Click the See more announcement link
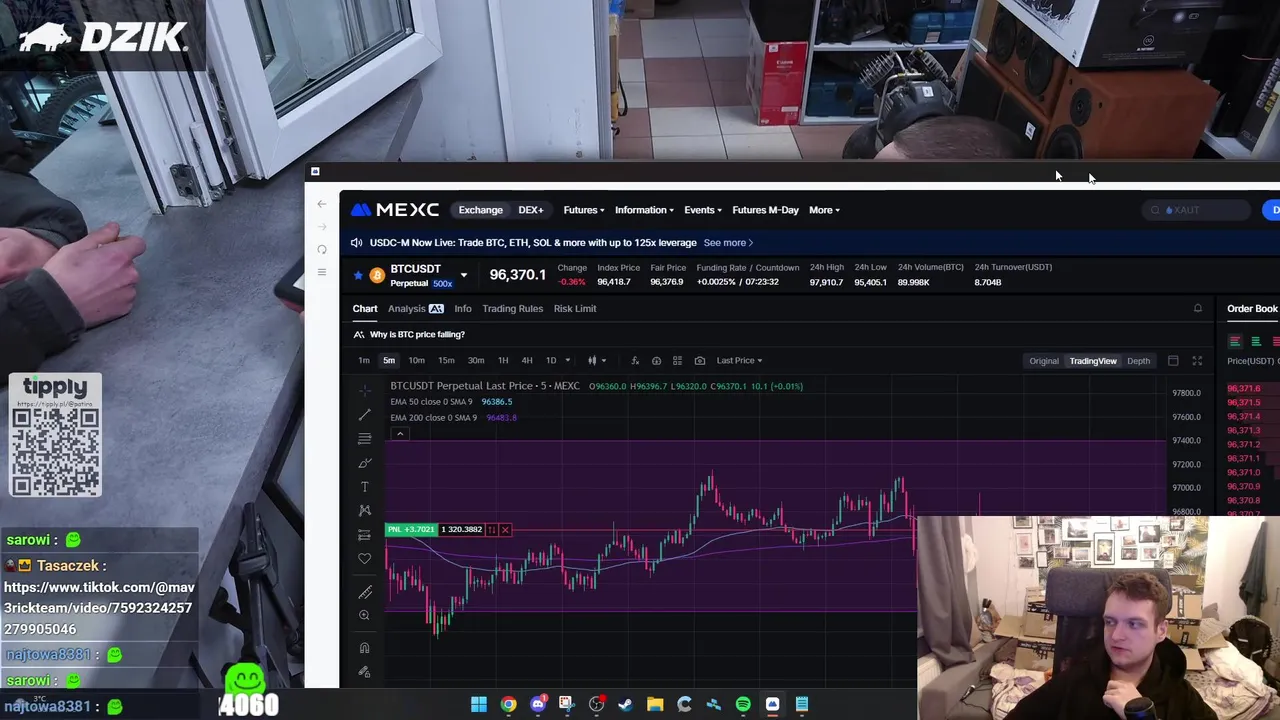 (x=728, y=242)
